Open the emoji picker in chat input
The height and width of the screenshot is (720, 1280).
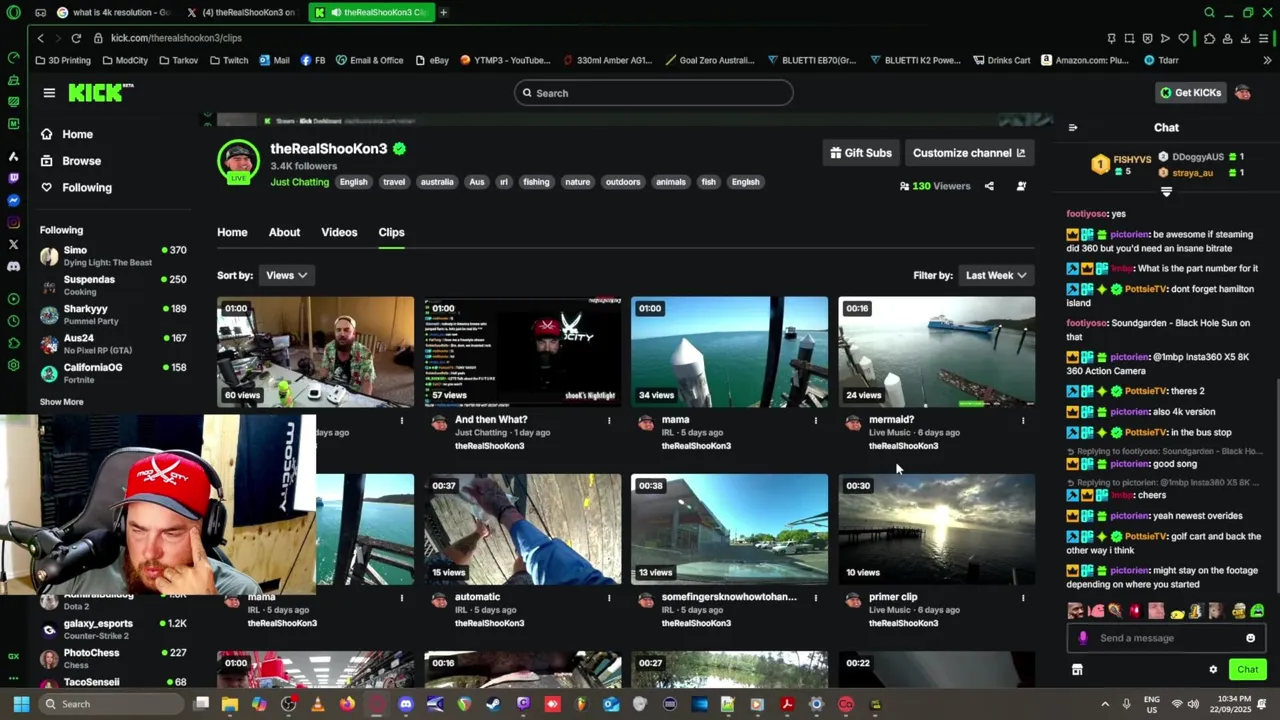coord(1250,638)
